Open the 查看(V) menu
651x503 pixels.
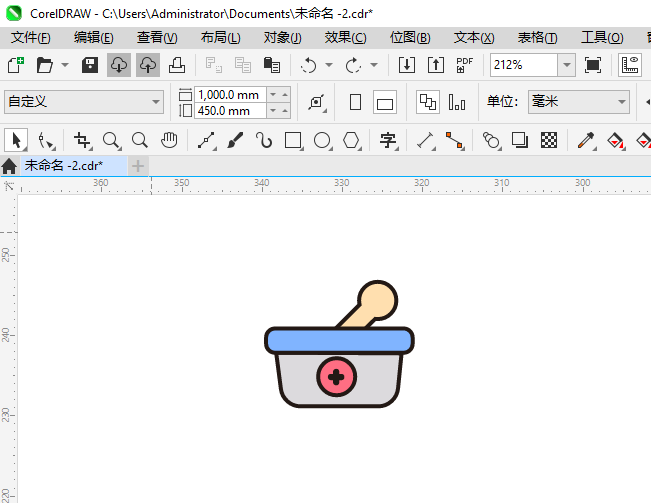tap(157, 38)
